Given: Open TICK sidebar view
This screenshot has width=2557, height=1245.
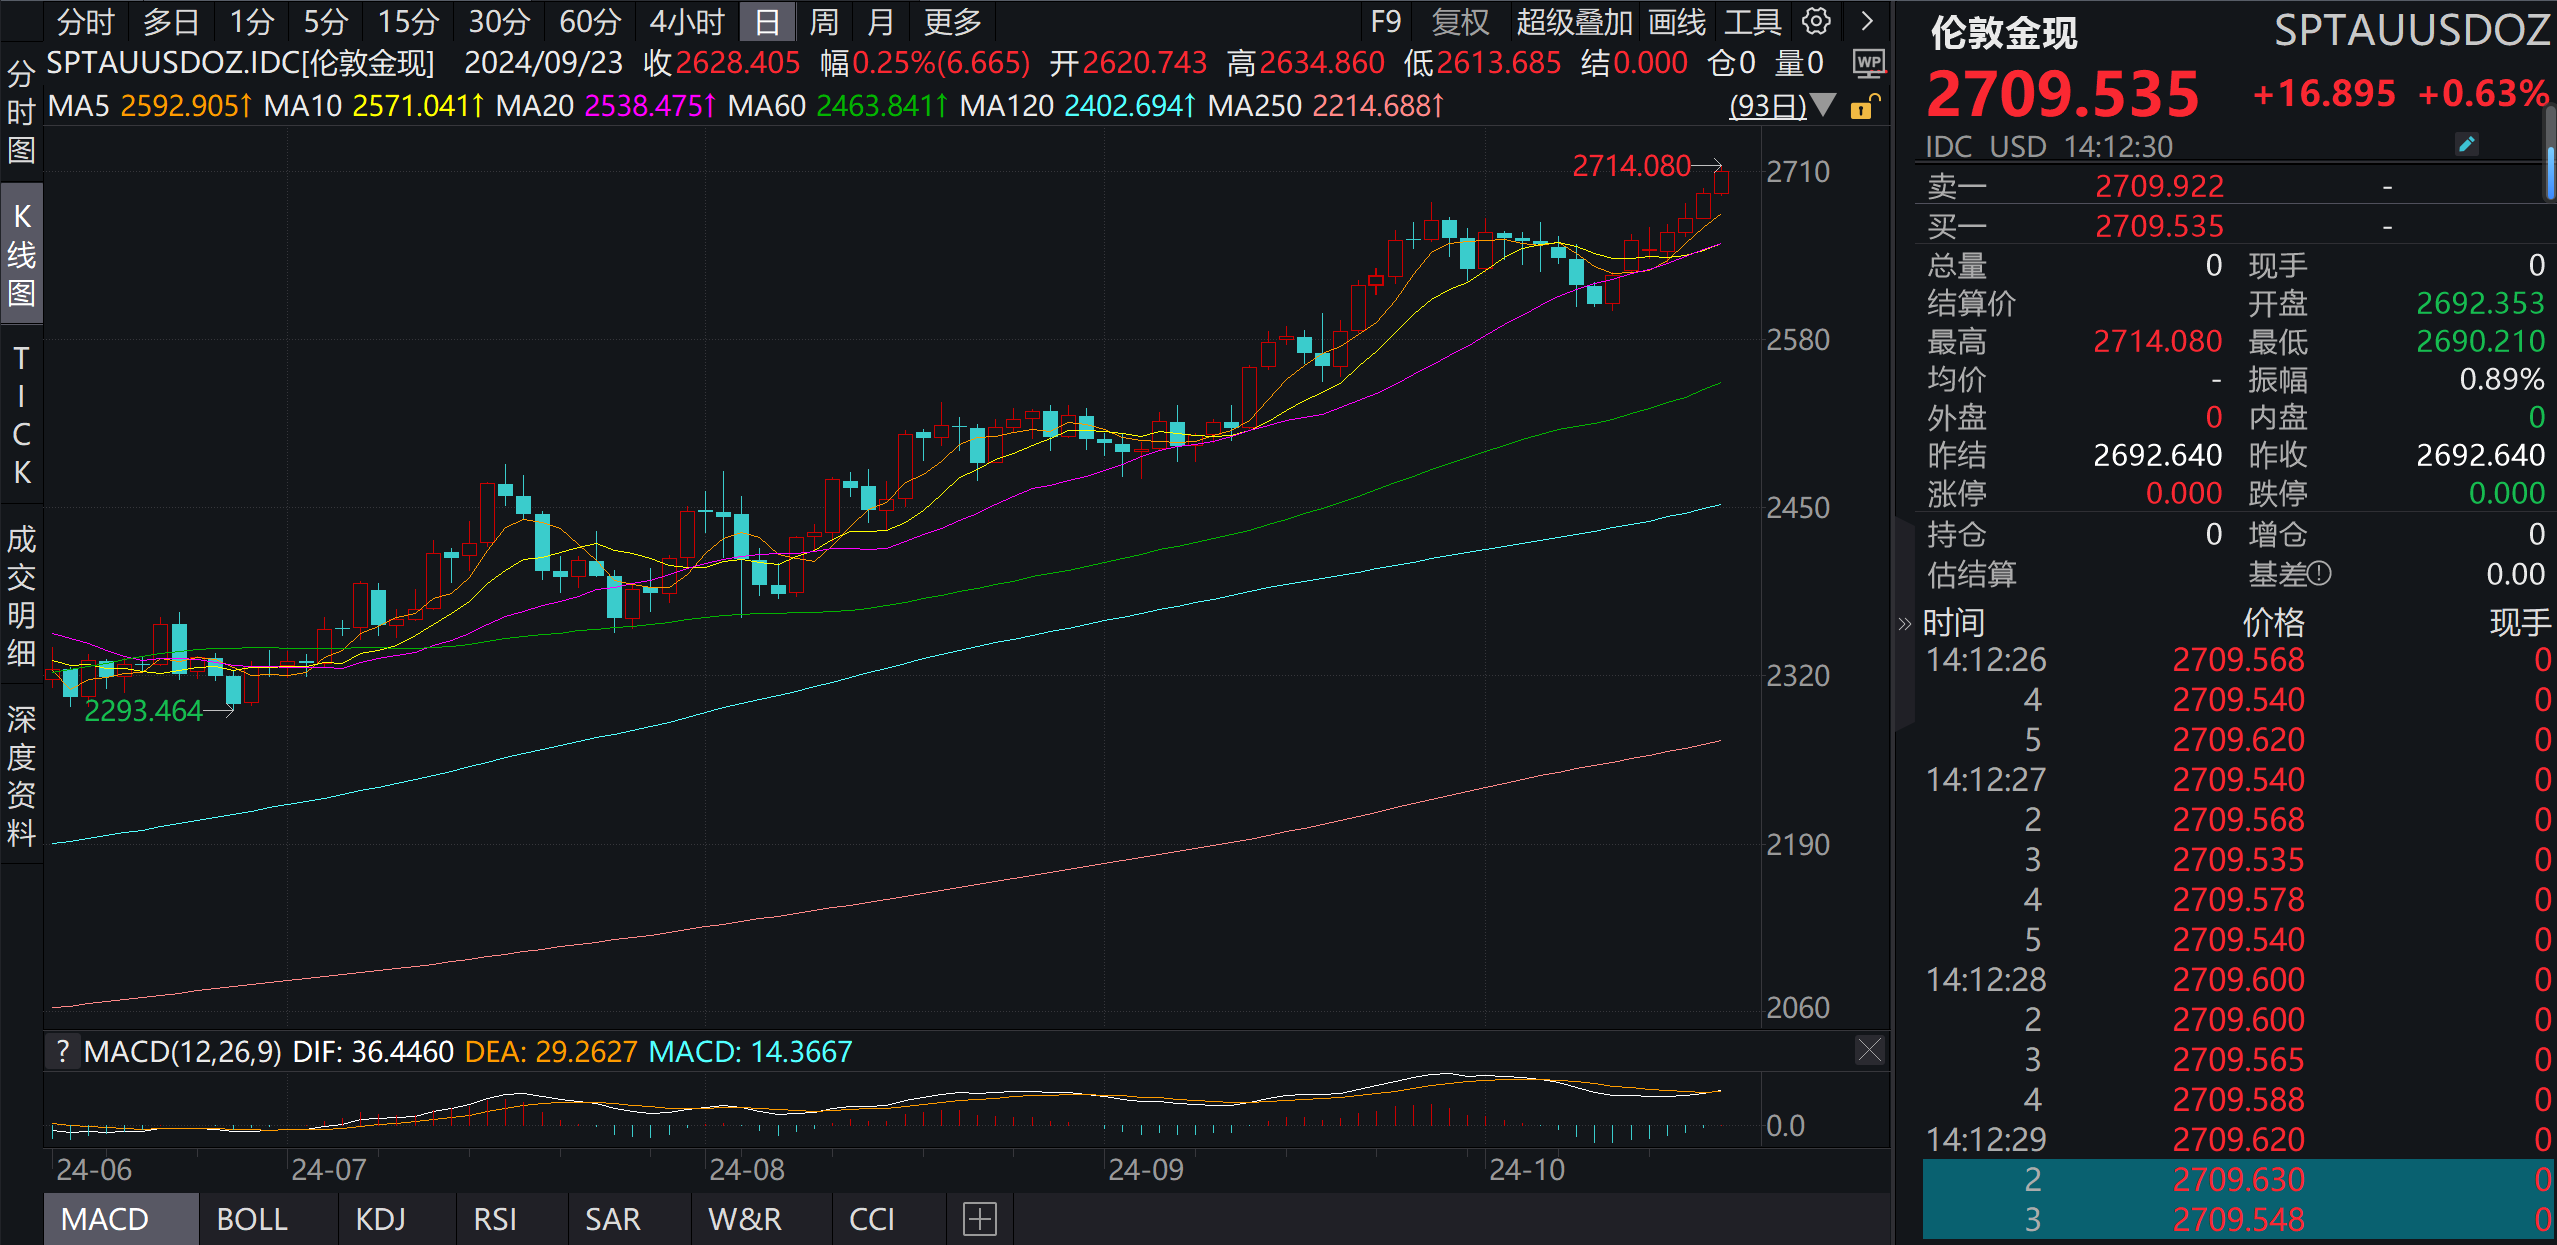Looking at the screenshot, I should click(21, 414).
